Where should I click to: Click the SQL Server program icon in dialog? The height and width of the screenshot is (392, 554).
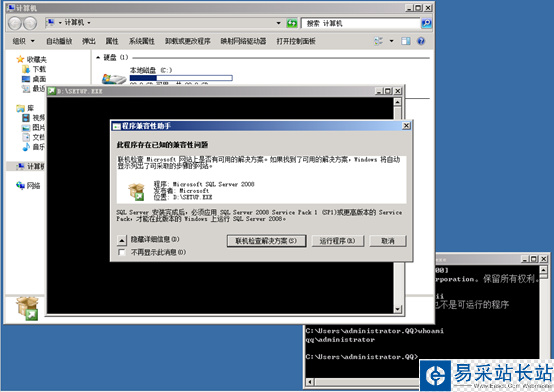tap(136, 192)
